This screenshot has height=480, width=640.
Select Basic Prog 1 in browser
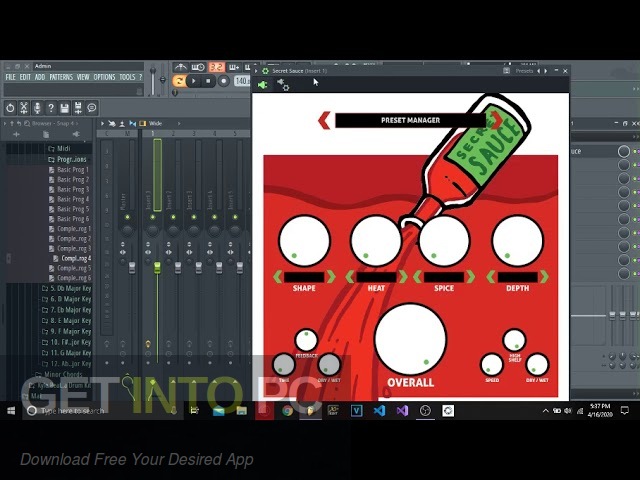69,169
